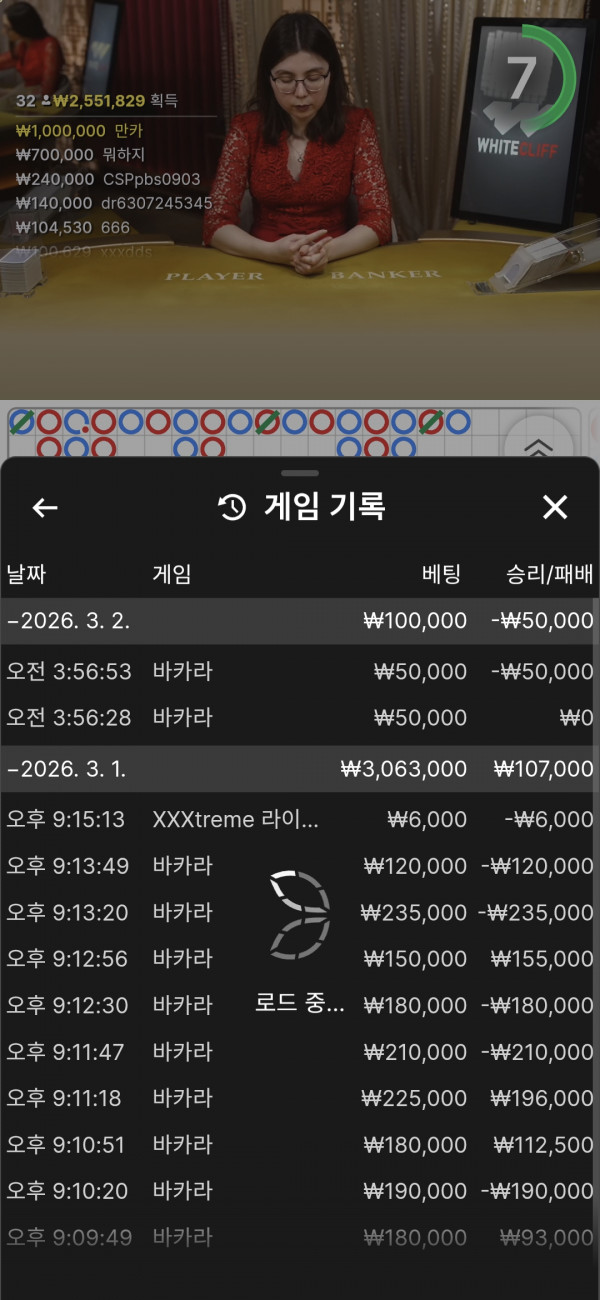Click the 베팅 column header
The image size is (600, 1300).
(x=441, y=574)
